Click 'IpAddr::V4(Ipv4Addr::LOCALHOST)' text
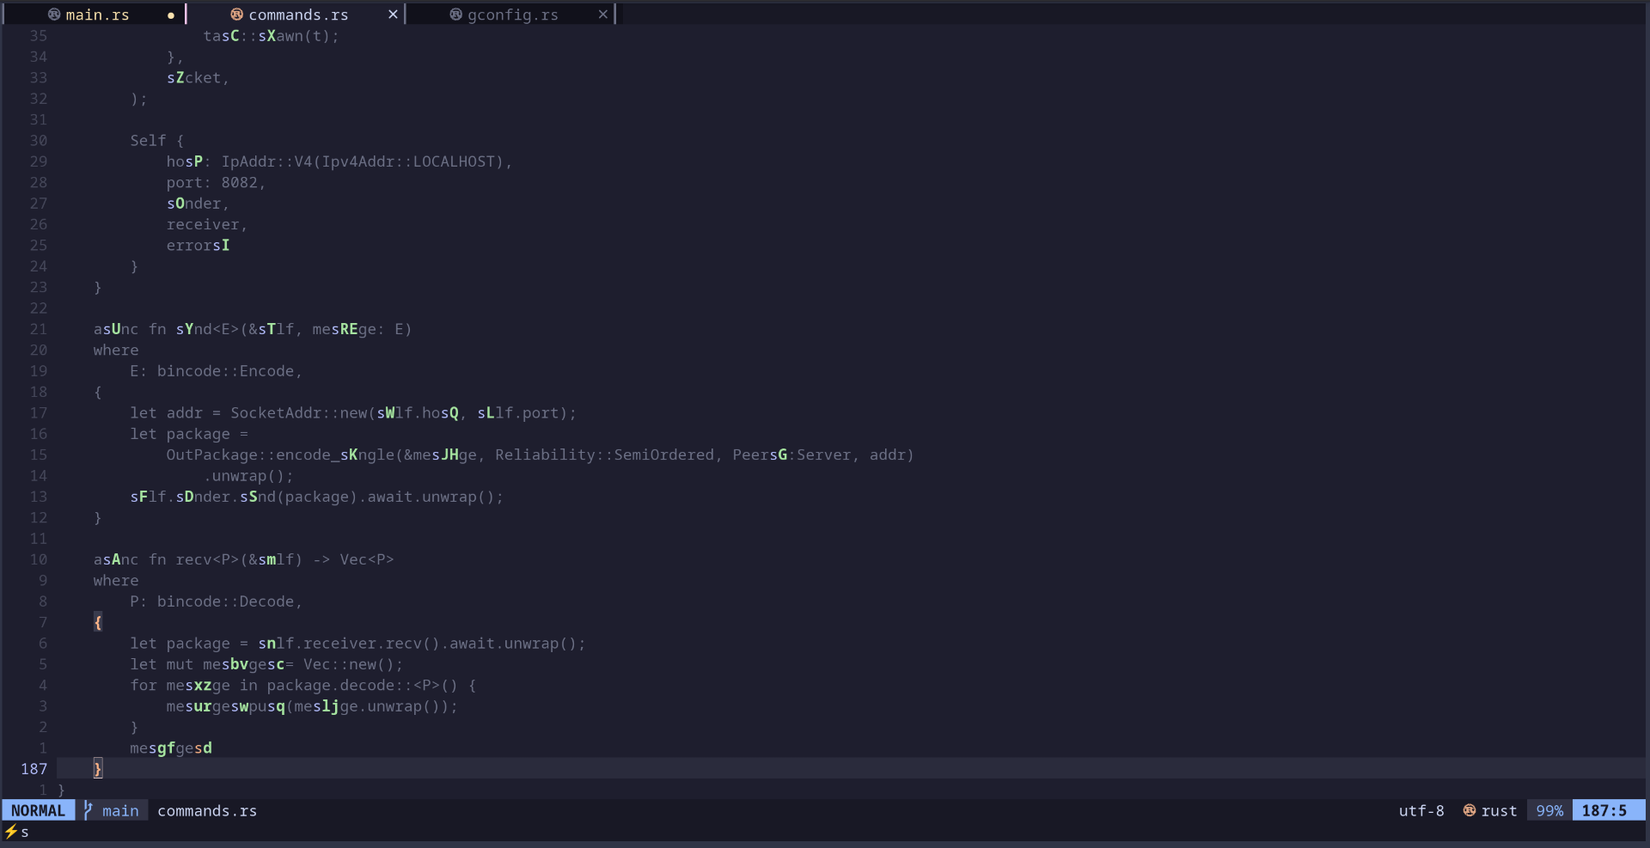Viewport: 1650px width, 848px height. coord(362,161)
